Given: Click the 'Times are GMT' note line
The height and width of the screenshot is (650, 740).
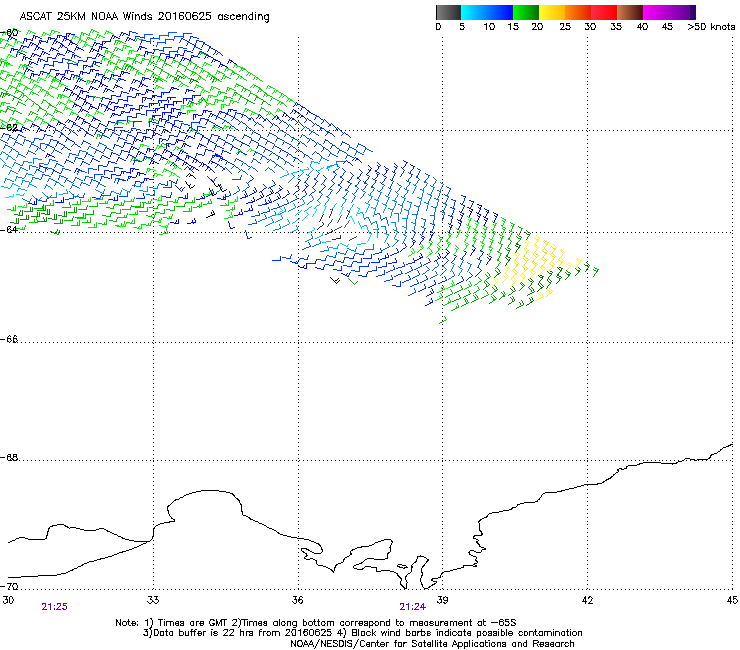Looking at the screenshot, I should pos(316,623).
